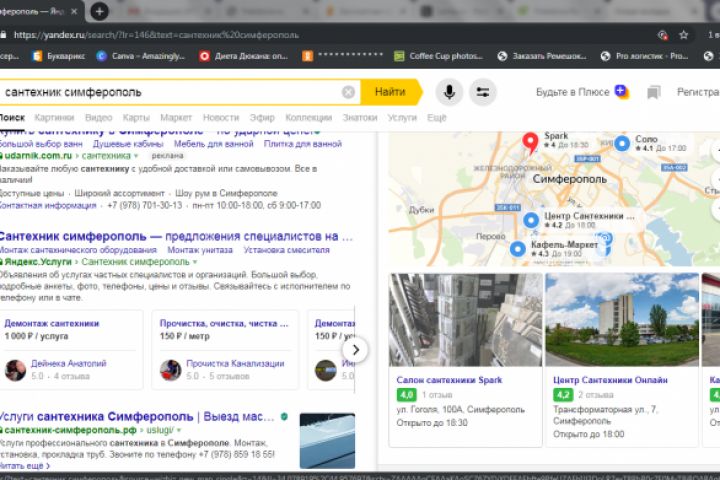Click the yellow Найти search button

(390, 92)
